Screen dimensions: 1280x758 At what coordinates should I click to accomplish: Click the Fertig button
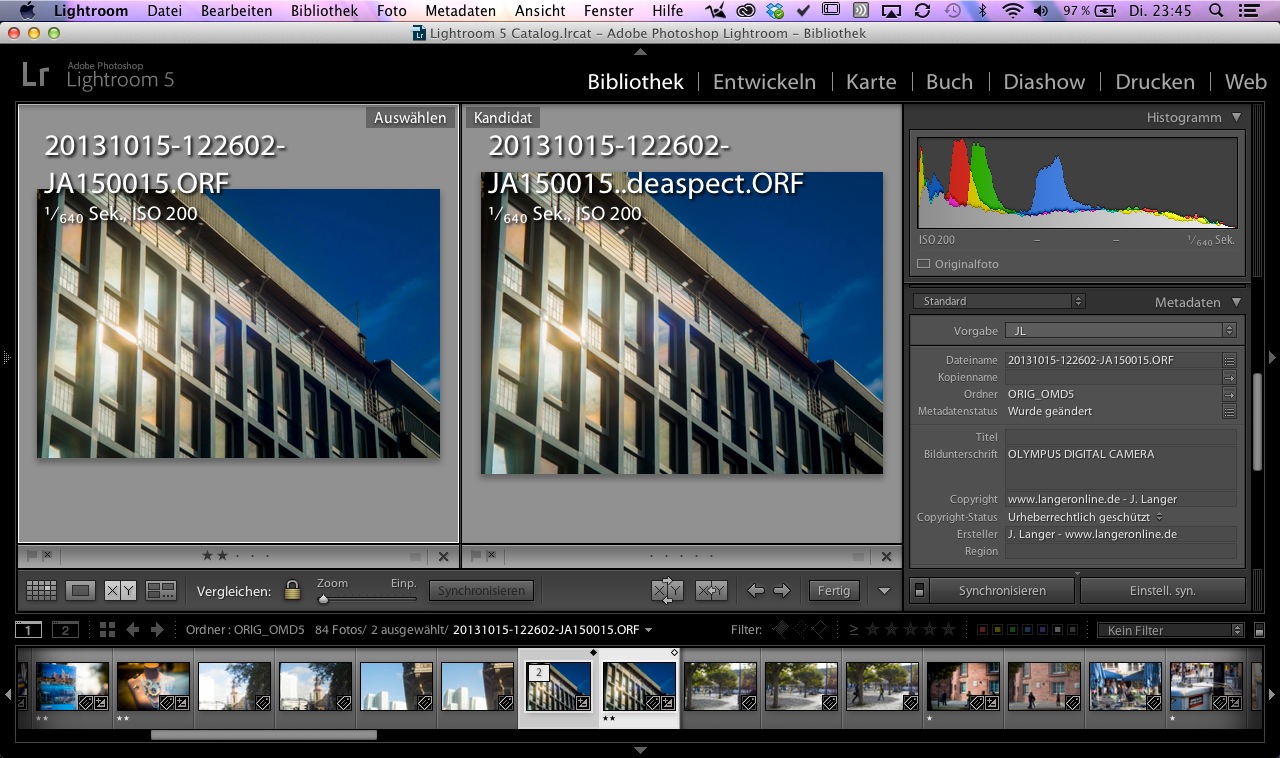pos(833,591)
